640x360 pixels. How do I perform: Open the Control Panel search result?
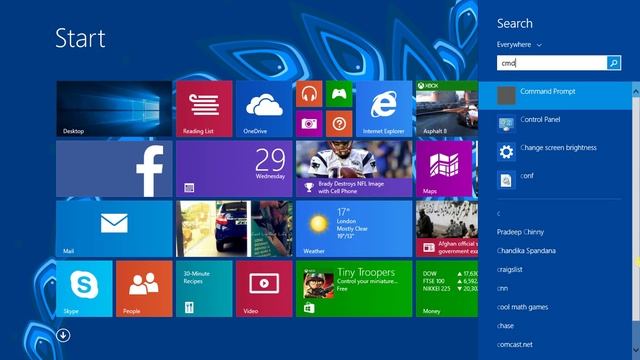tap(555, 124)
